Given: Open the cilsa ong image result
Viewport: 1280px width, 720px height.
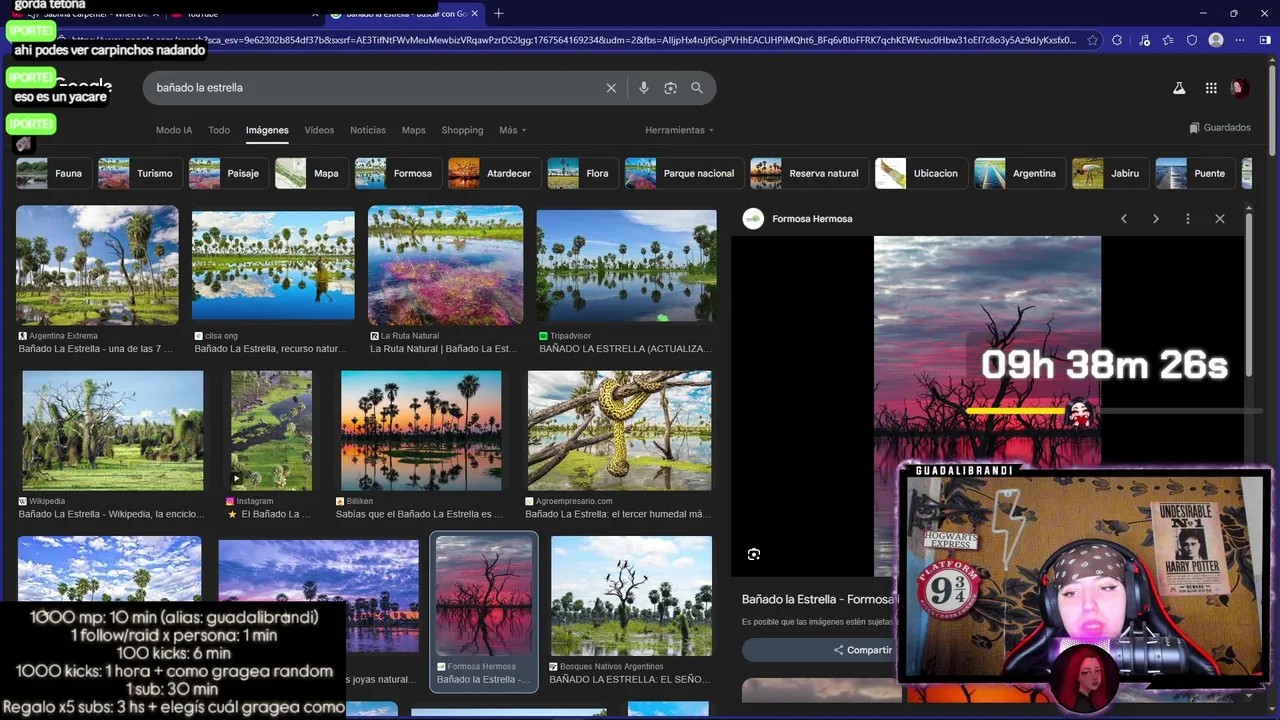Looking at the screenshot, I should click(x=273, y=265).
